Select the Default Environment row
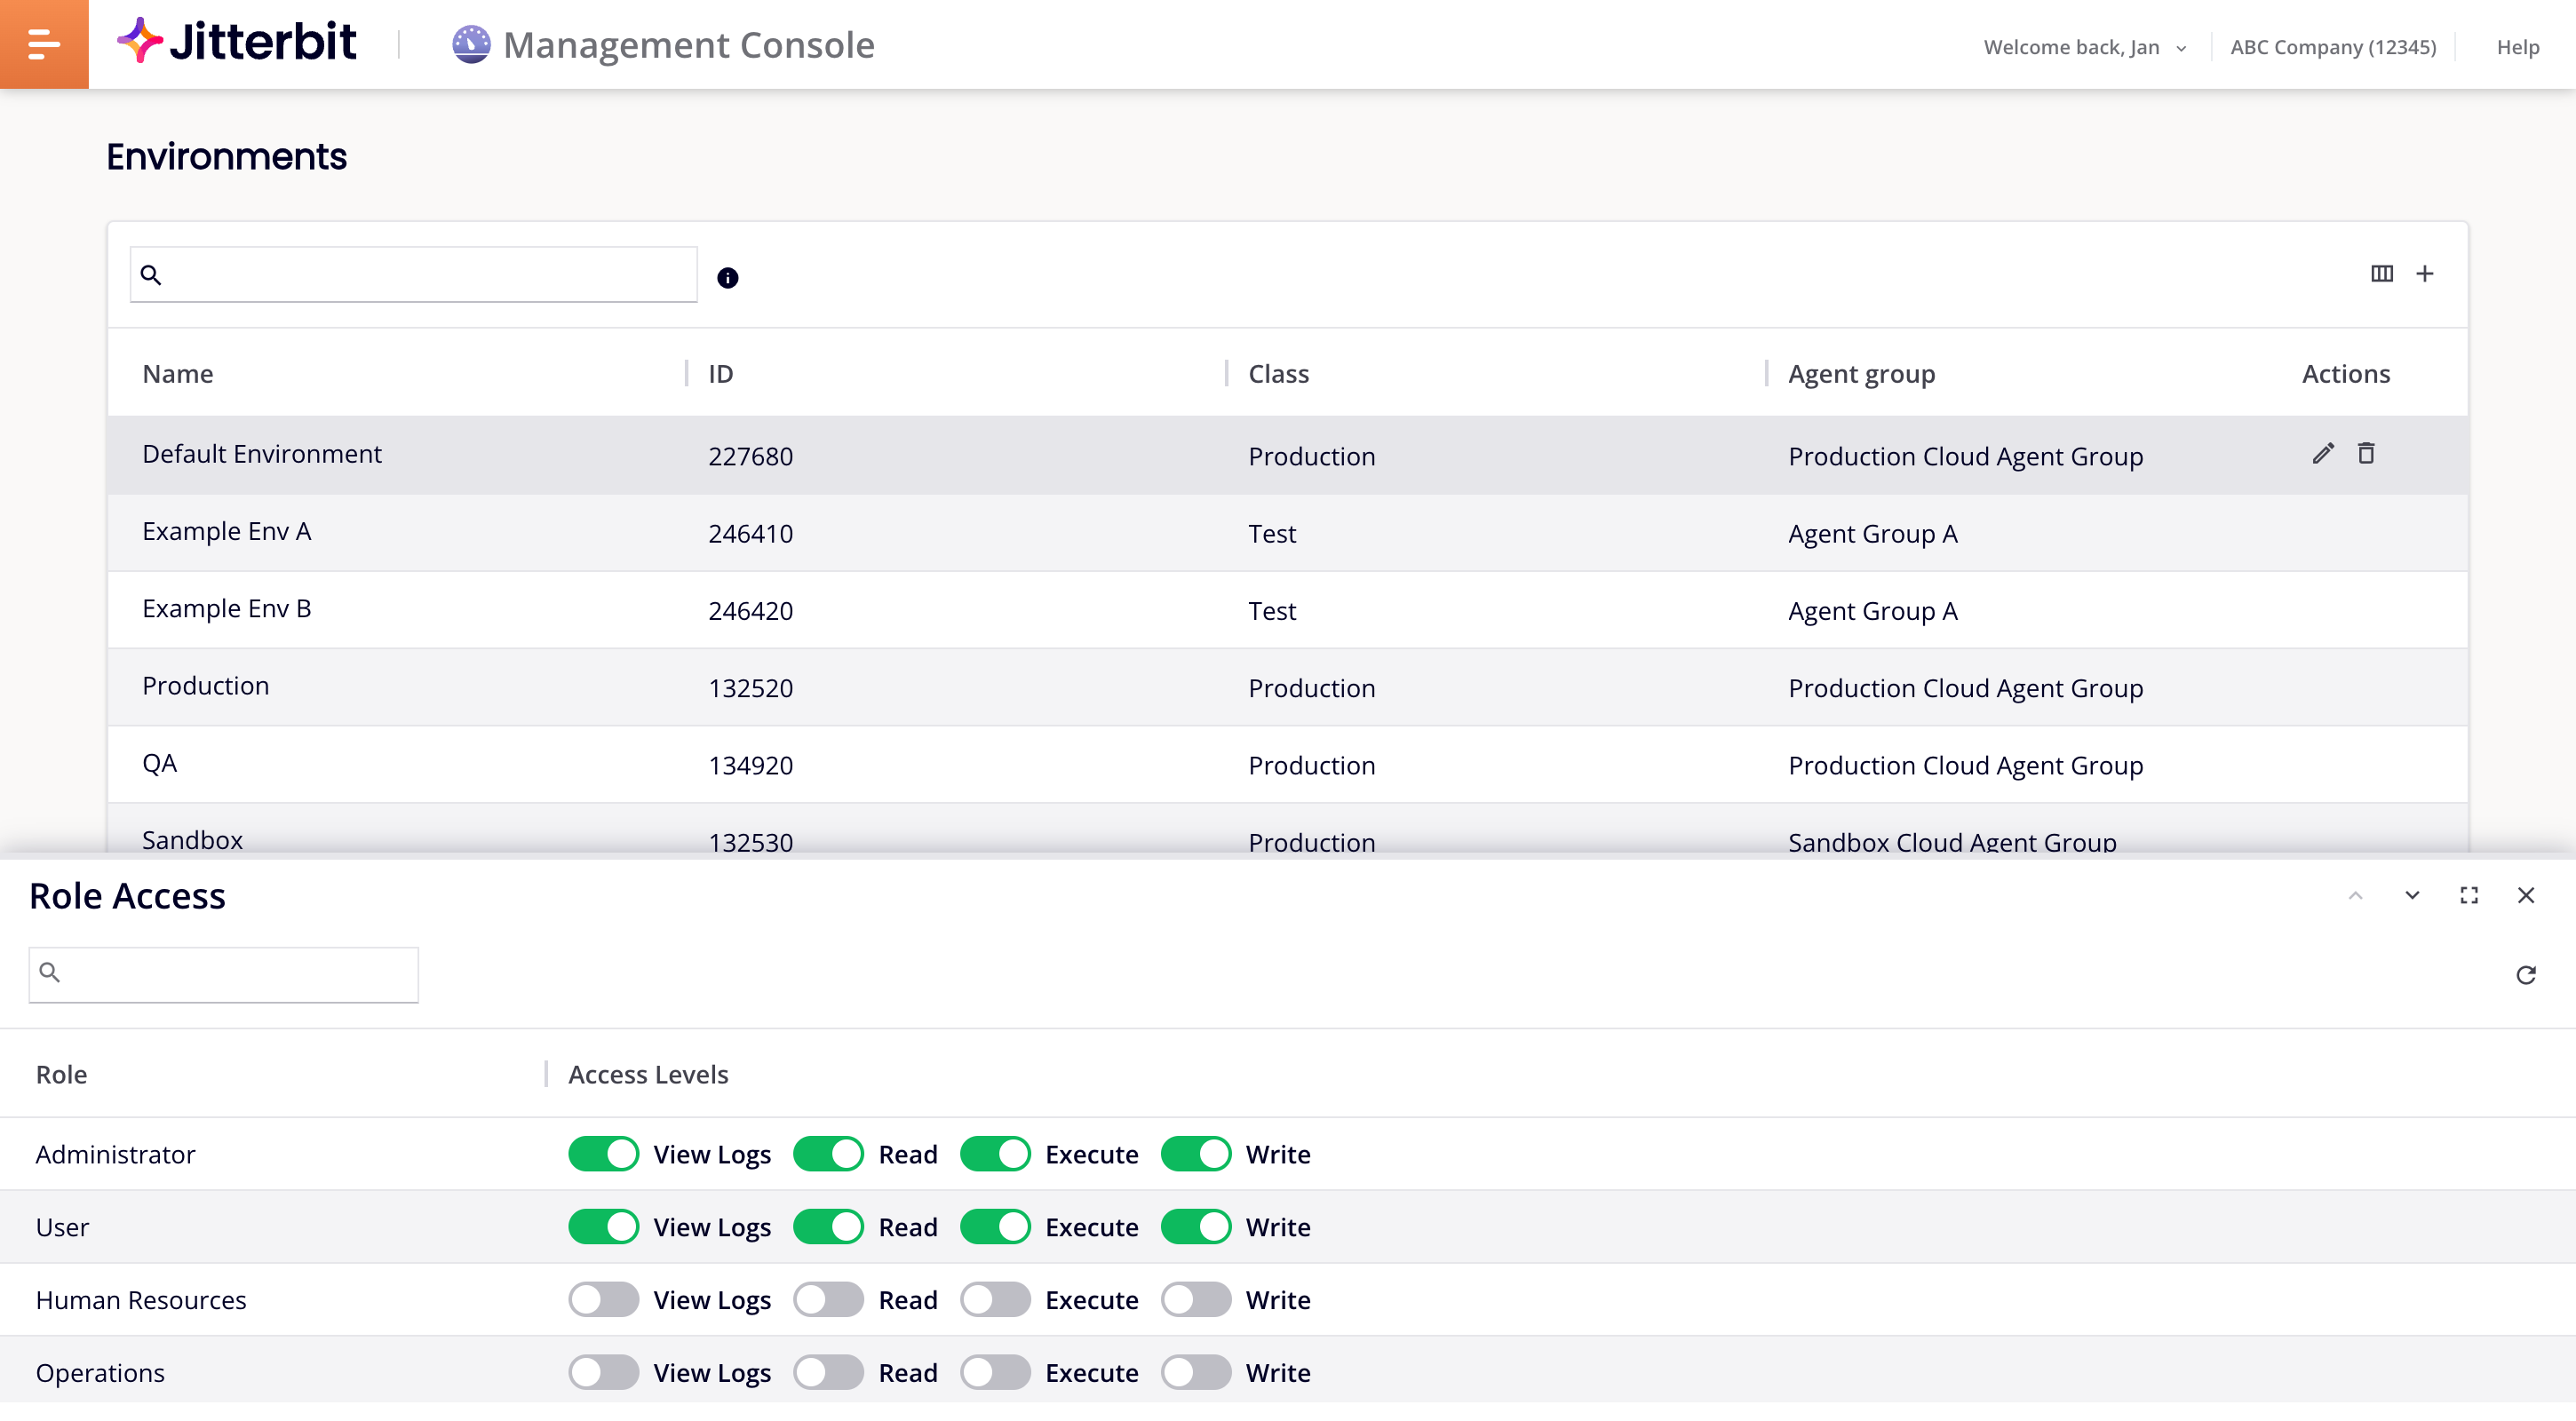This screenshot has width=2576, height=1421. click(1288, 456)
